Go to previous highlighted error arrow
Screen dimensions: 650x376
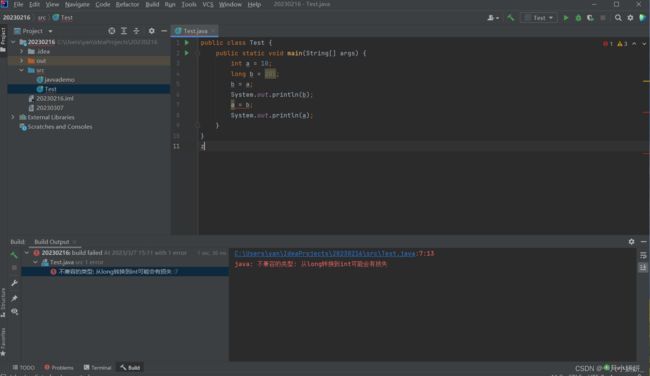click(x=634, y=44)
